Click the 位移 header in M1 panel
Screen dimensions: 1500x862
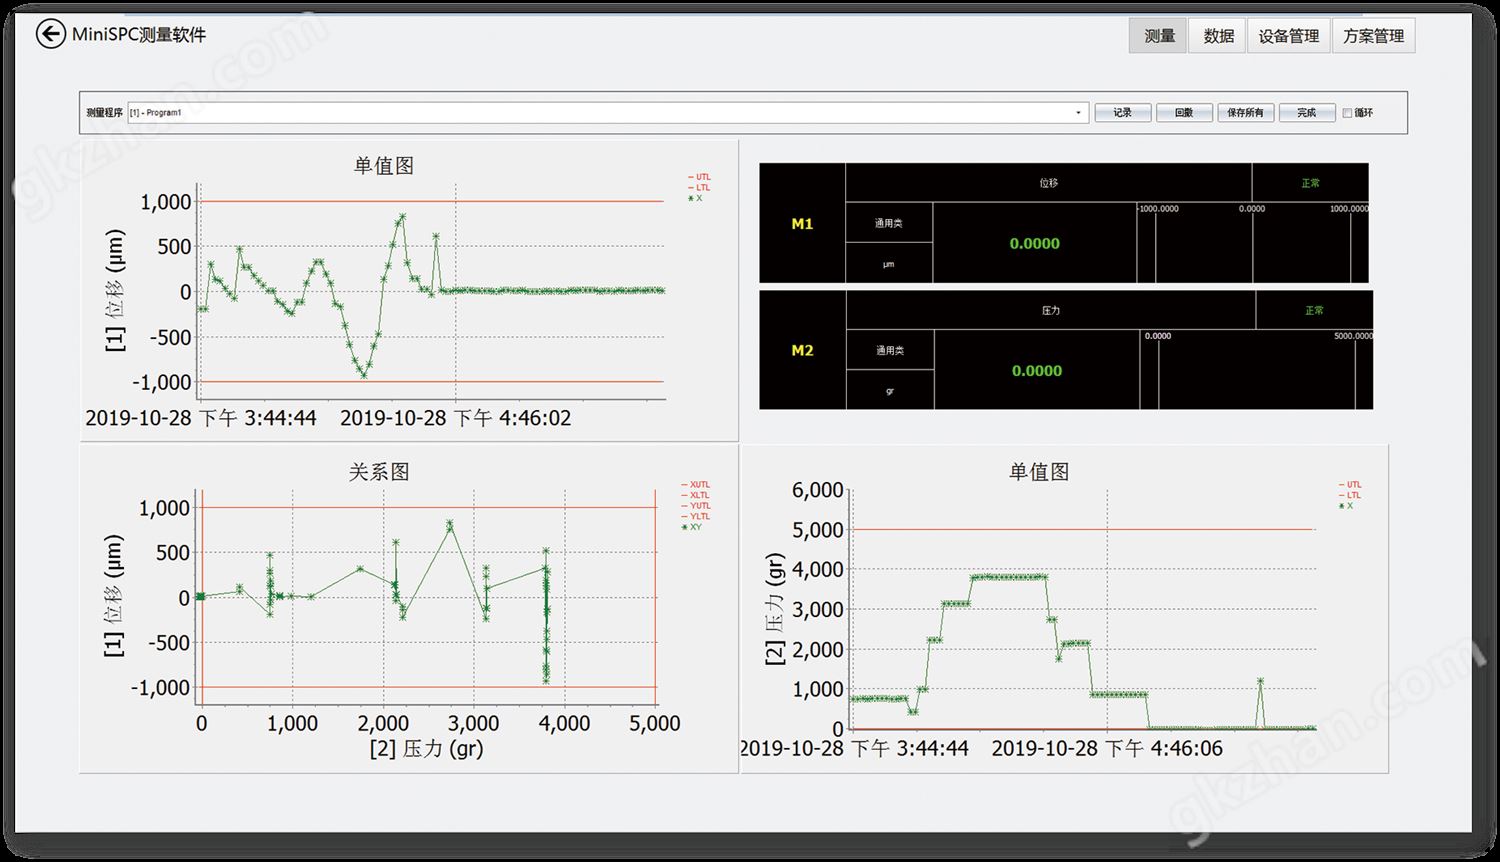click(1048, 183)
